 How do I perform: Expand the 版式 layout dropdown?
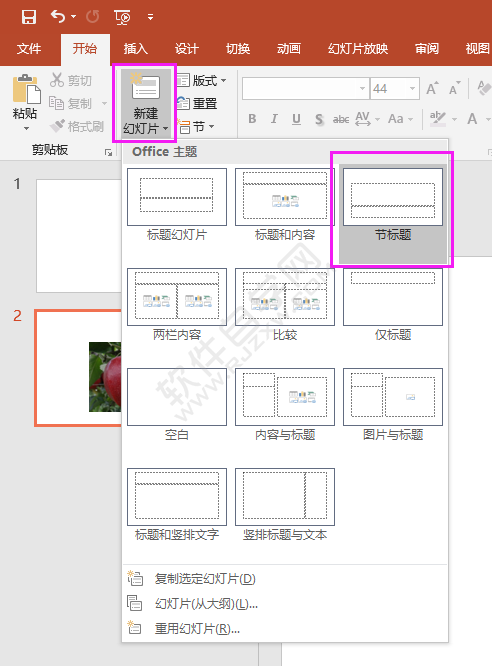point(223,80)
